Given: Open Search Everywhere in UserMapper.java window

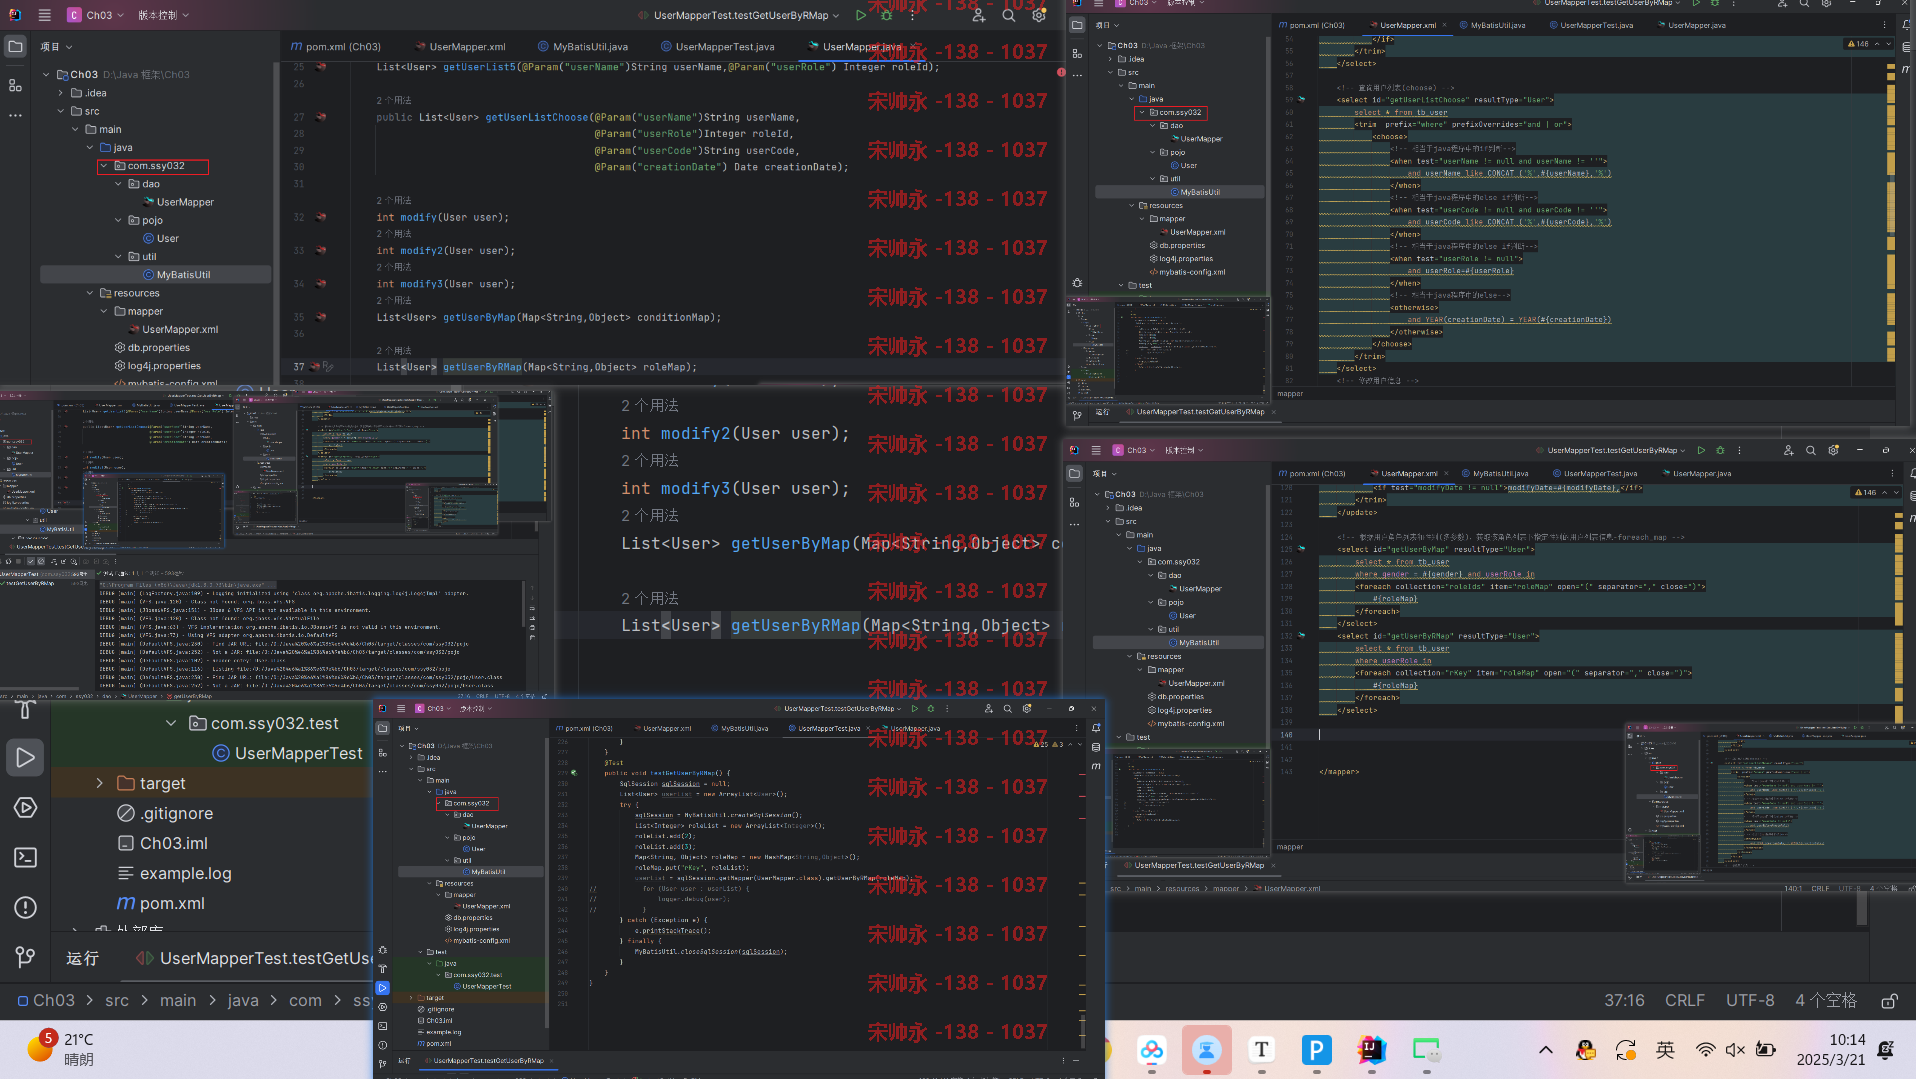Looking at the screenshot, I should tap(1009, 15).
